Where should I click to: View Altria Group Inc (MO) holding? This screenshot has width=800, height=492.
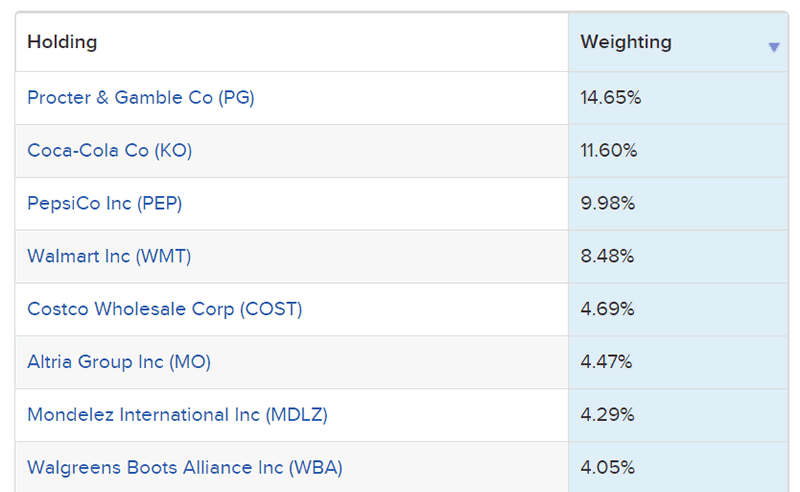click(119, 362)
